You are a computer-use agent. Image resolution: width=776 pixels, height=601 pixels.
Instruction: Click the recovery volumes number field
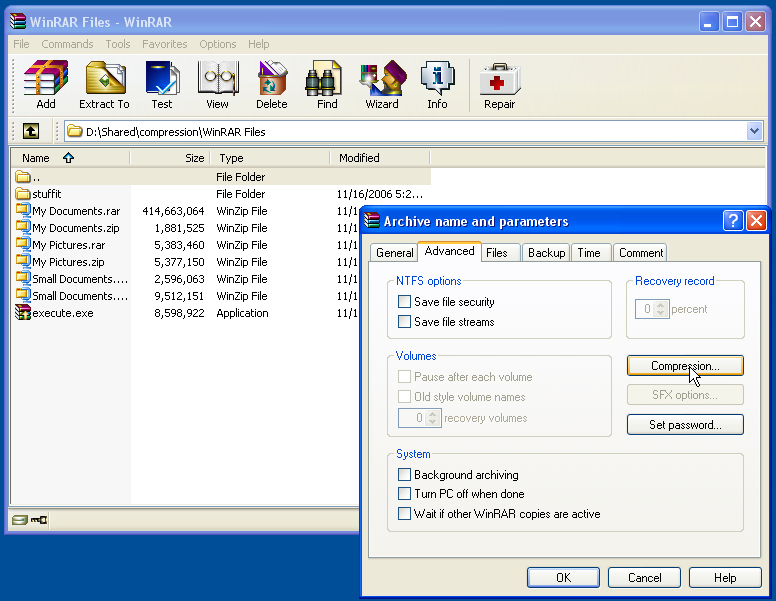[x=412, y=418]
